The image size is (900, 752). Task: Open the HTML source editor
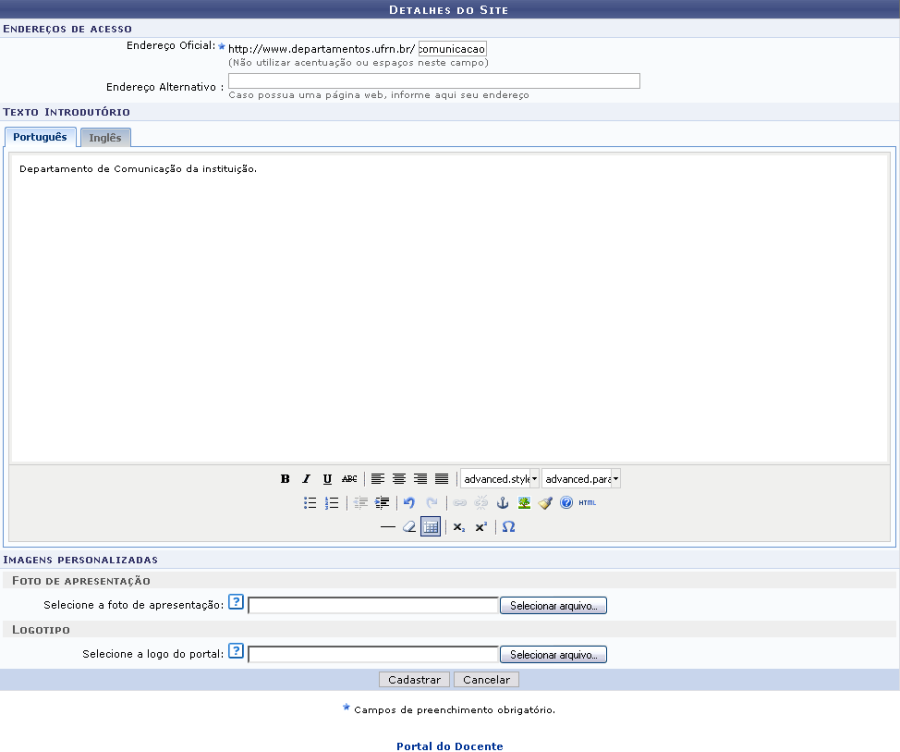point(587,503)
